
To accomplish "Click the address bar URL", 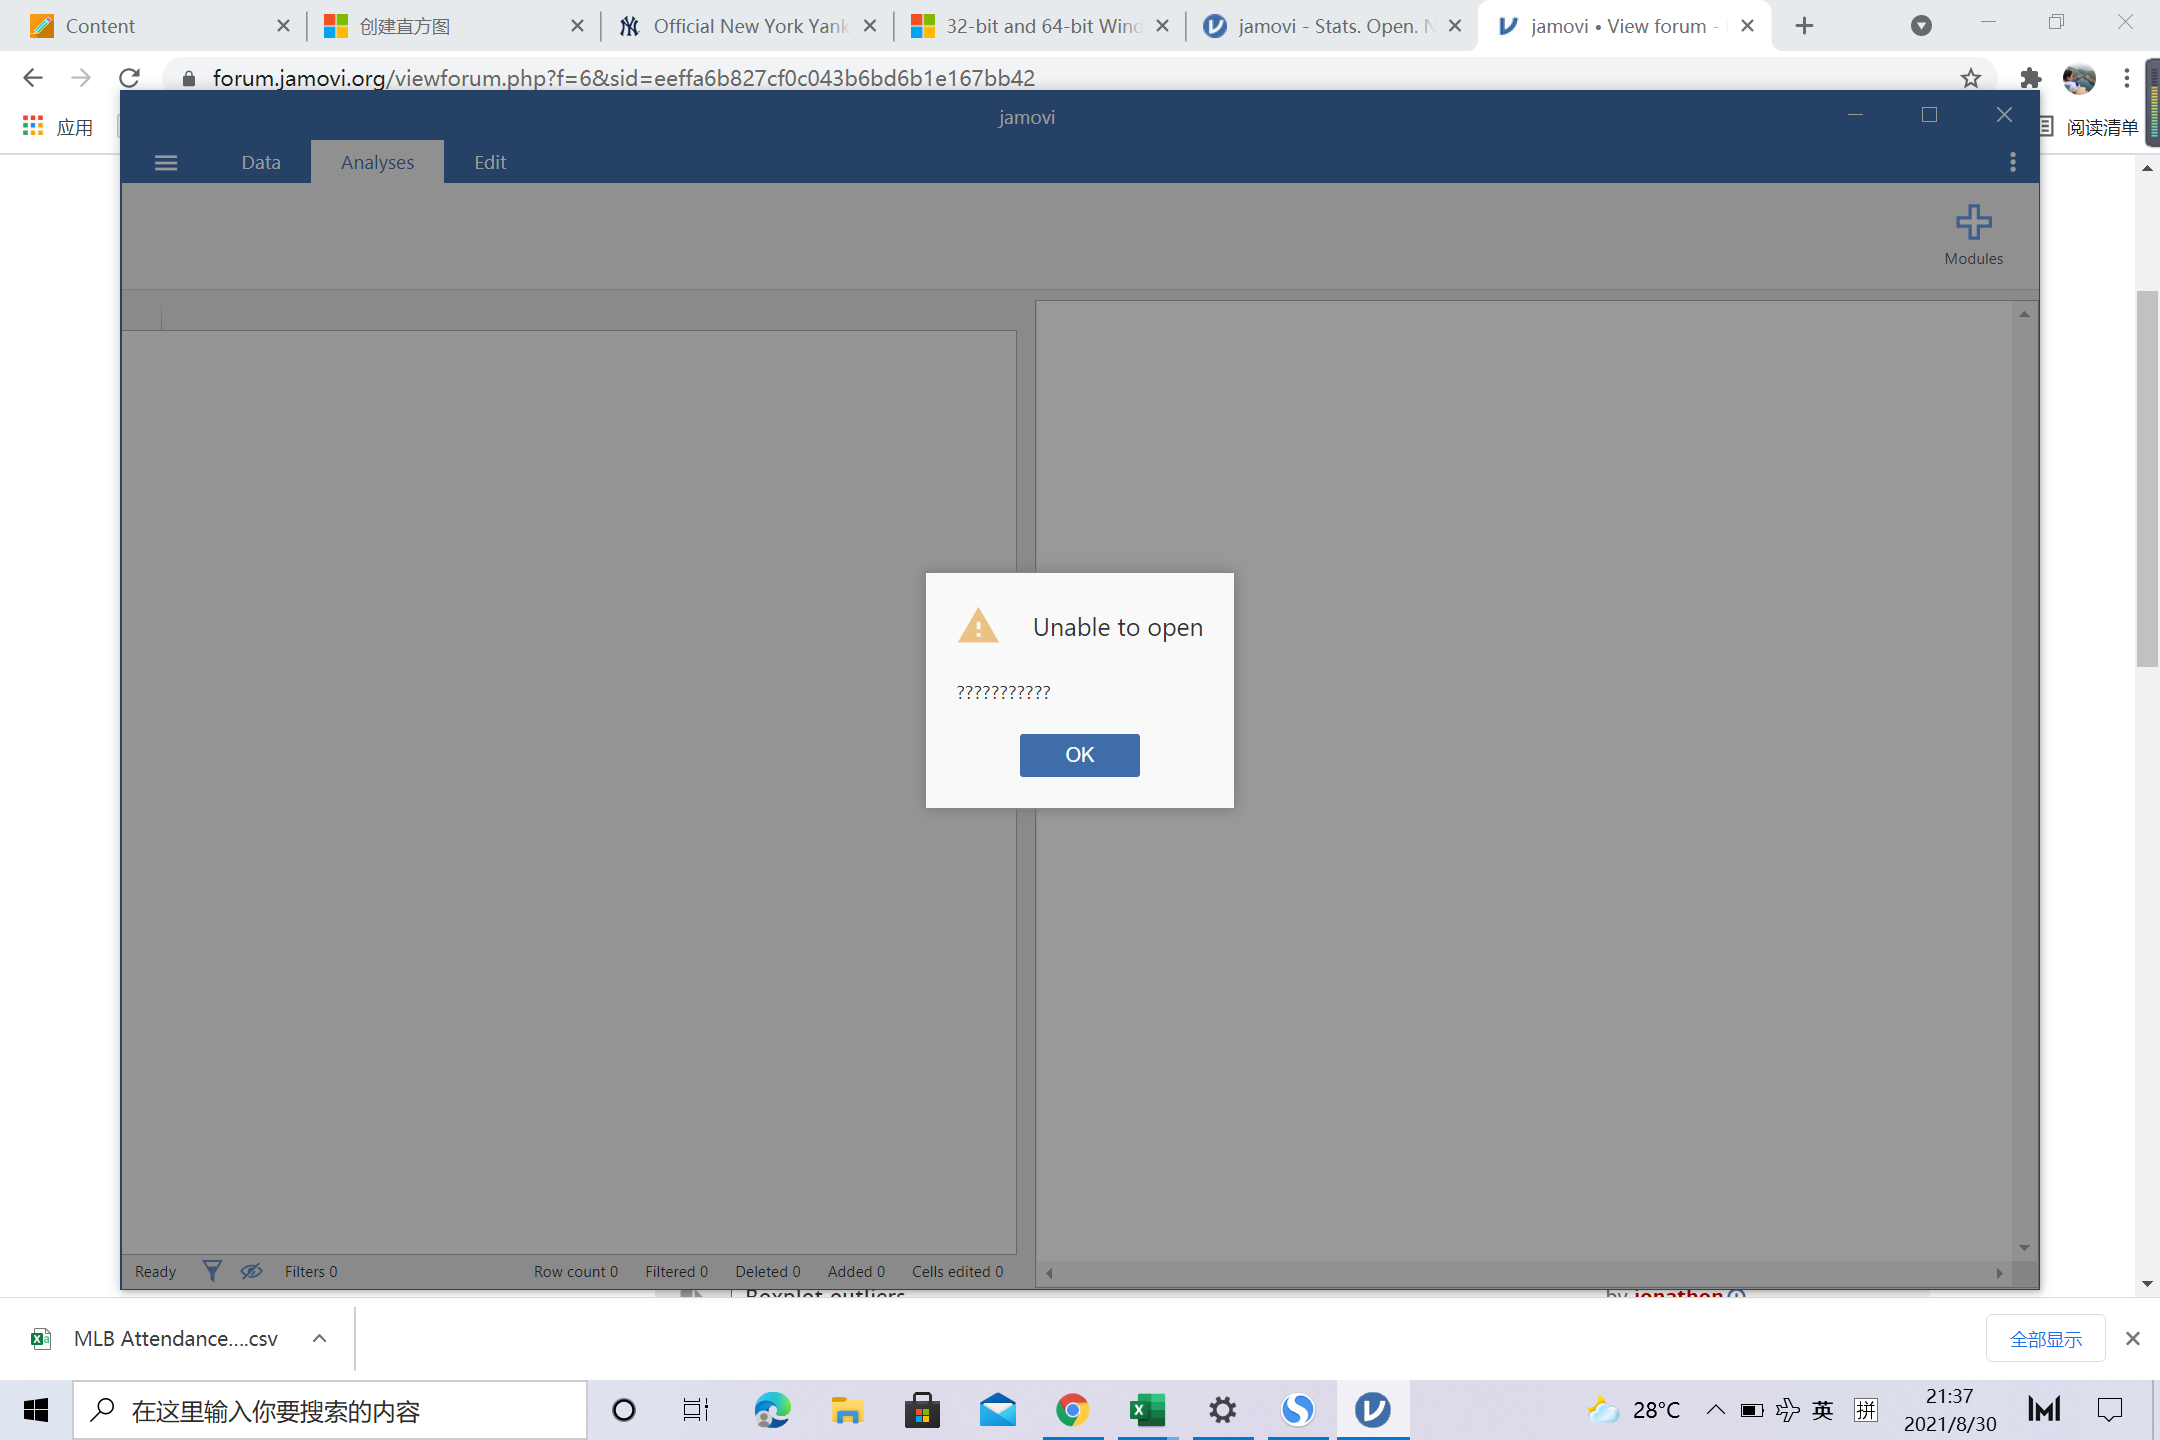I will click(x=623, y=78).
